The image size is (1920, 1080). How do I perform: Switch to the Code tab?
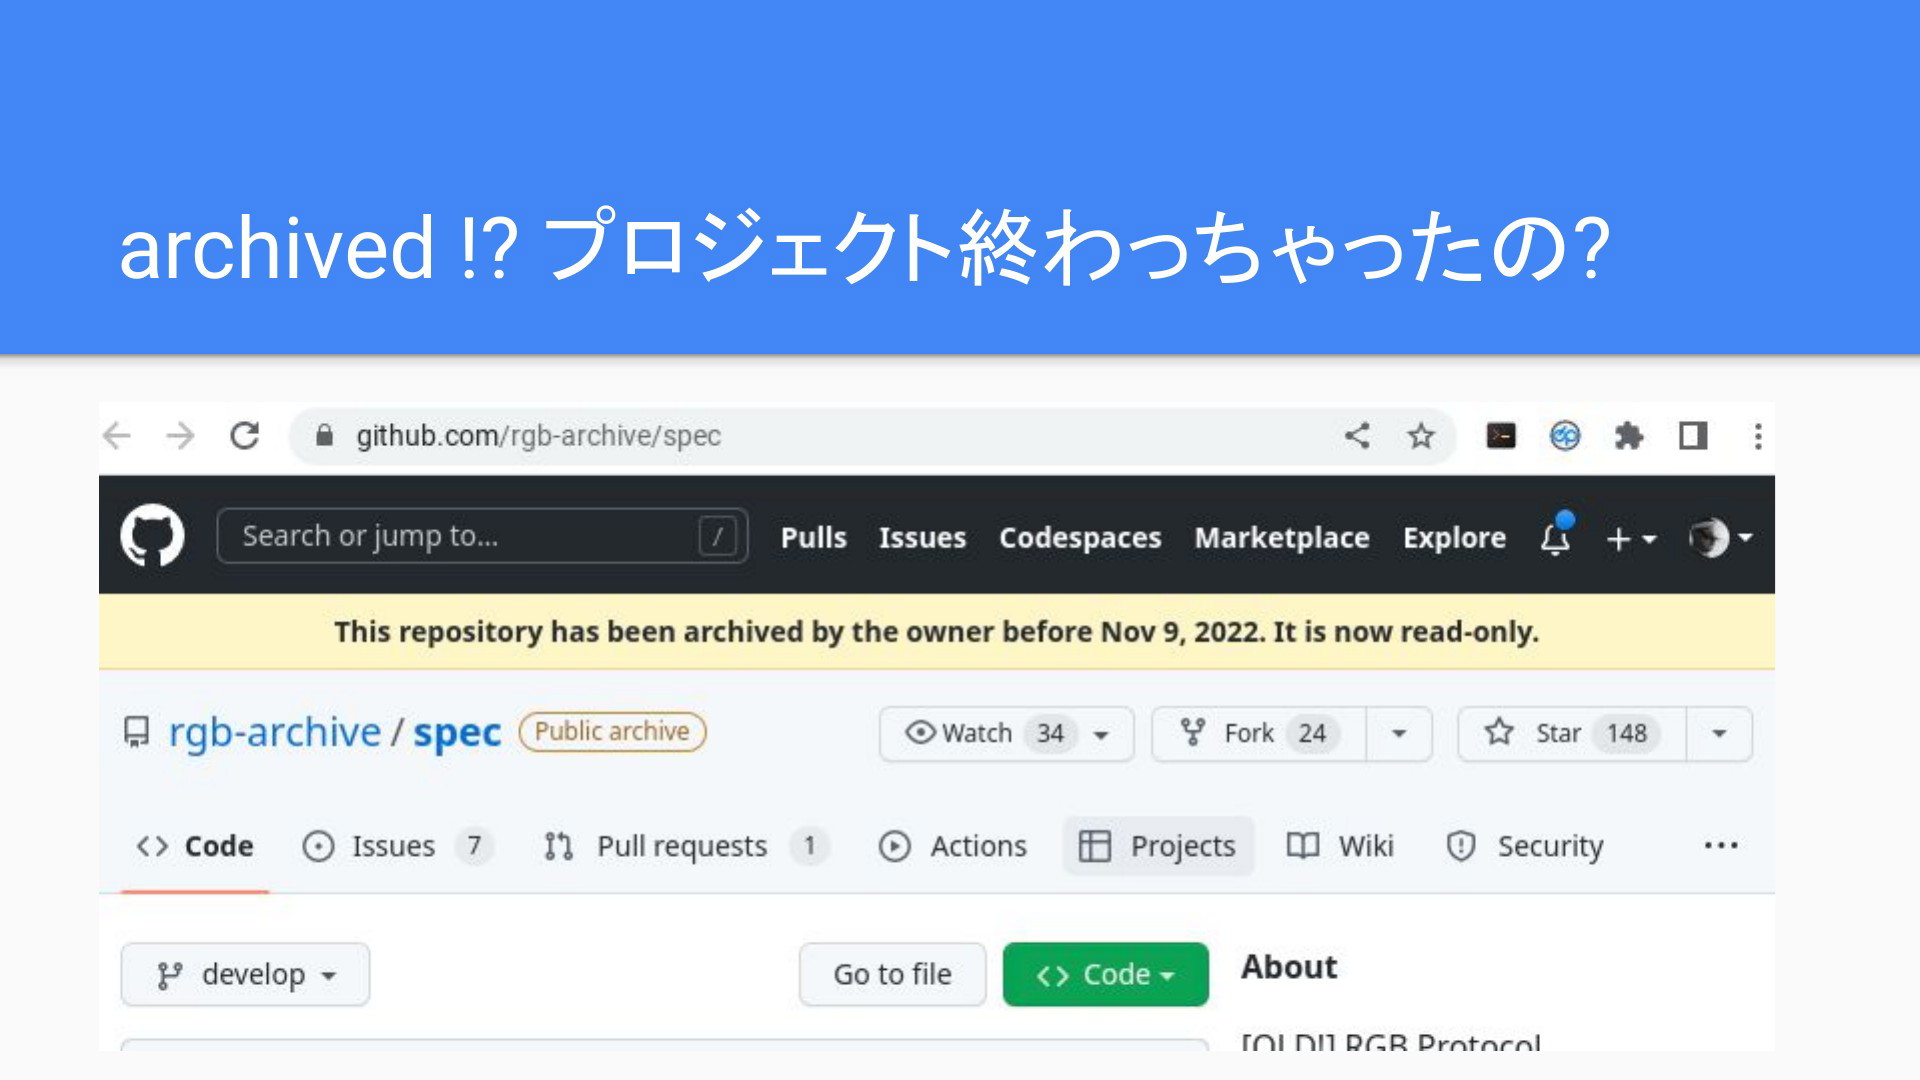point(195,846)
